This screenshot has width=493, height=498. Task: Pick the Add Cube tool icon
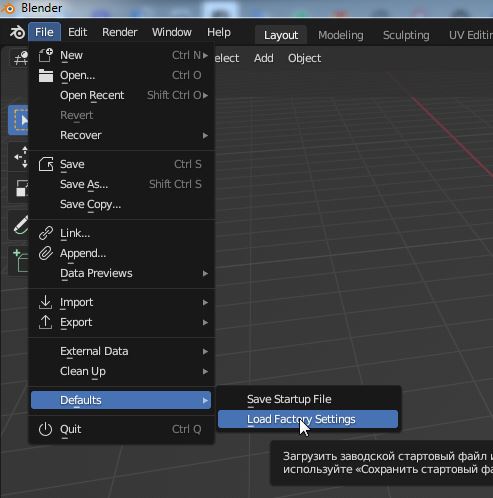pyautogui.click(x=20, y=261)
